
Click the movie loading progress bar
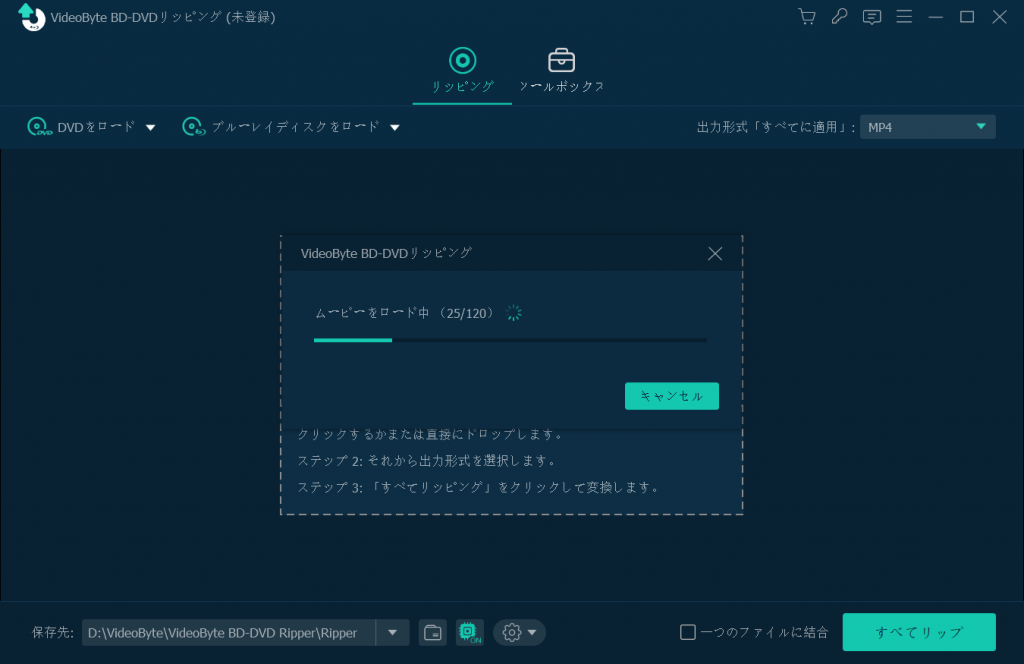(x=509, y=339)
